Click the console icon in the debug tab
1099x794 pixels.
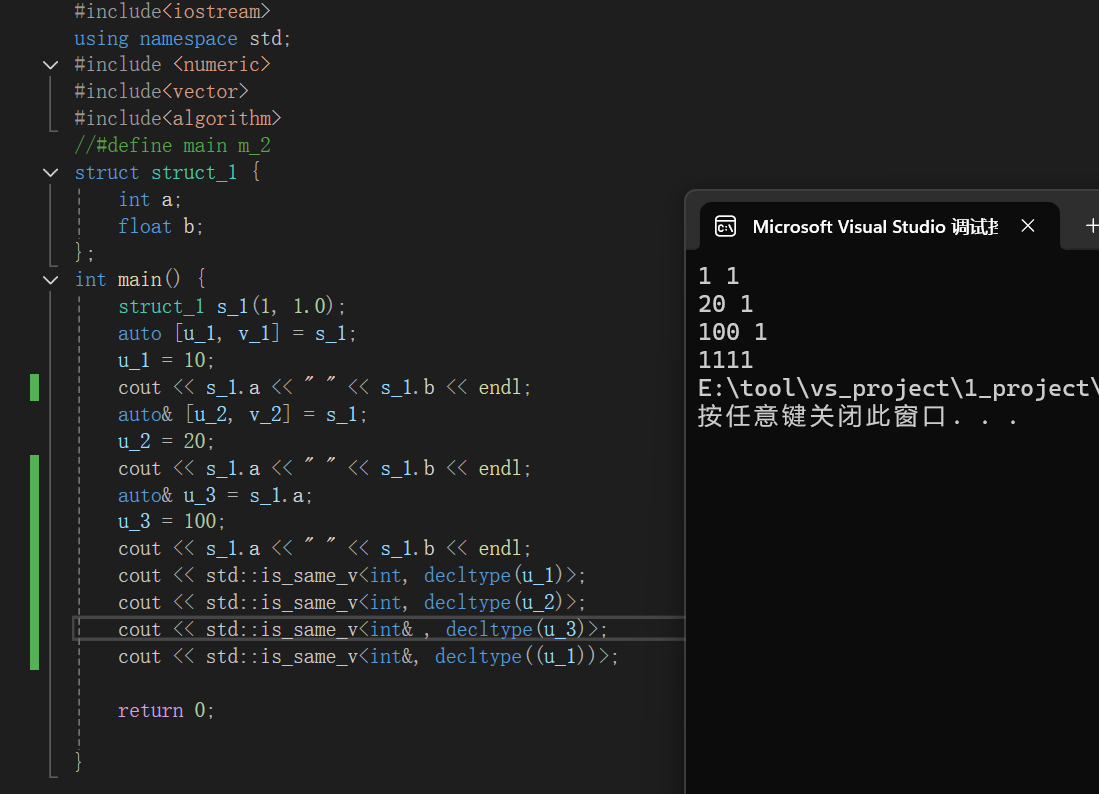coord(726,227)
